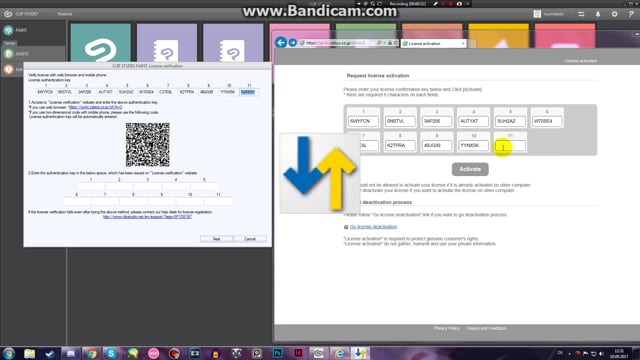Click the taskbar clock
This screenshot has width=640, height=360.
619,353
